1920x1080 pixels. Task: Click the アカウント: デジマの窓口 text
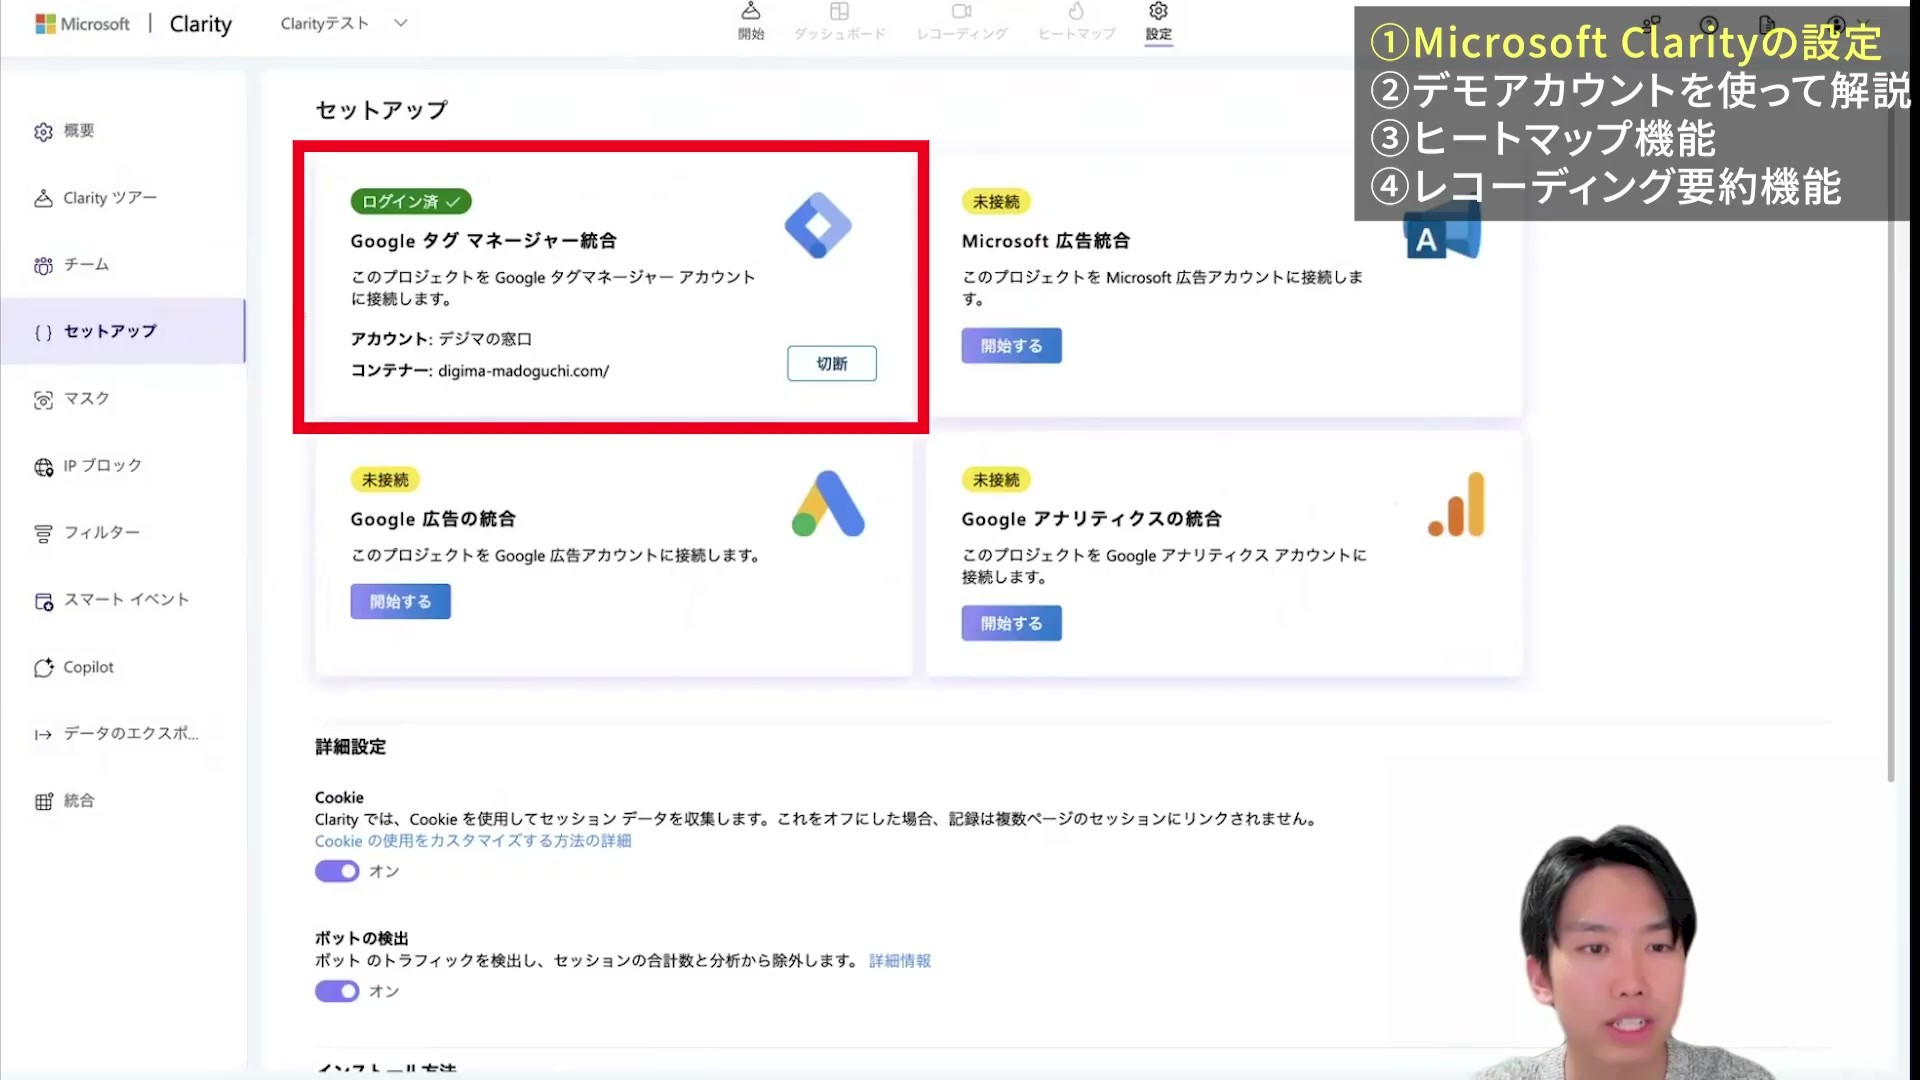[441, 339]
